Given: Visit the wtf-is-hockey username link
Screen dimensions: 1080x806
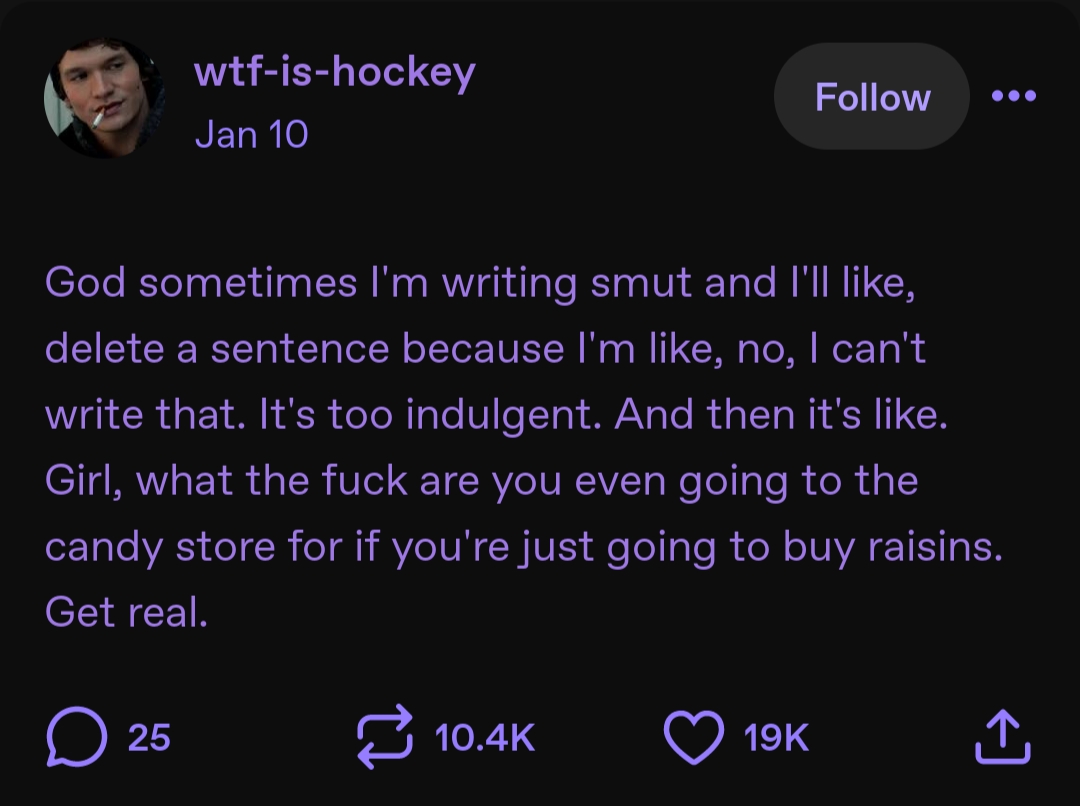Looking at the screenshot, I should (334, 72).
